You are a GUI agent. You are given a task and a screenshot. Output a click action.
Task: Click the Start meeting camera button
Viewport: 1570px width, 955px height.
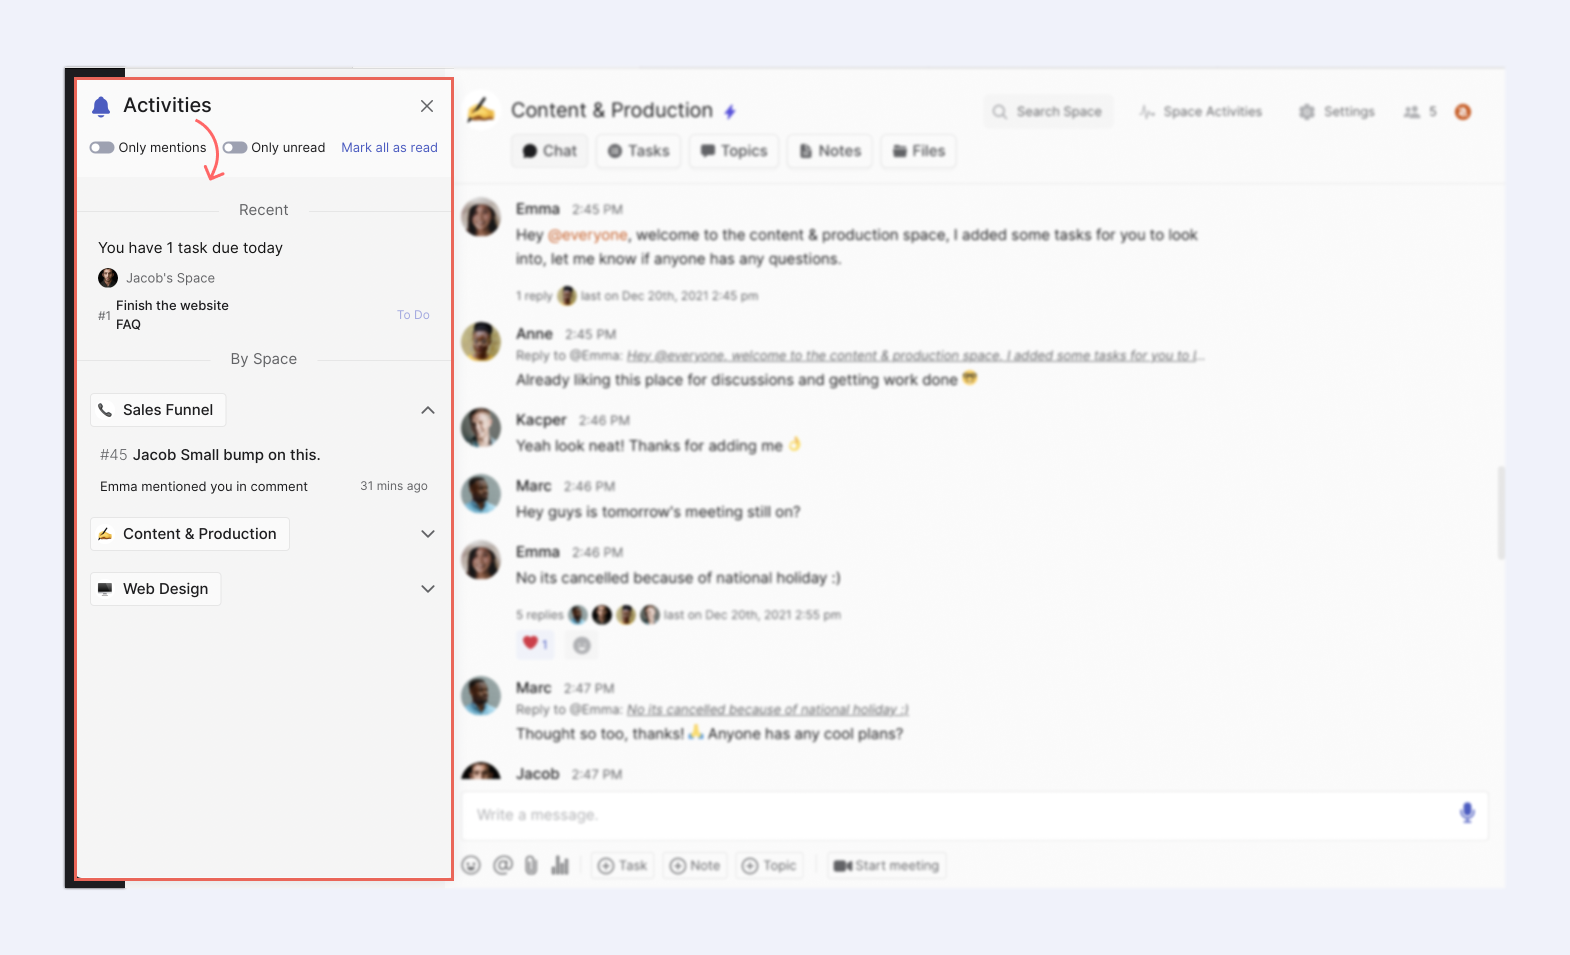pyautogui.click(x=886, y=866)
